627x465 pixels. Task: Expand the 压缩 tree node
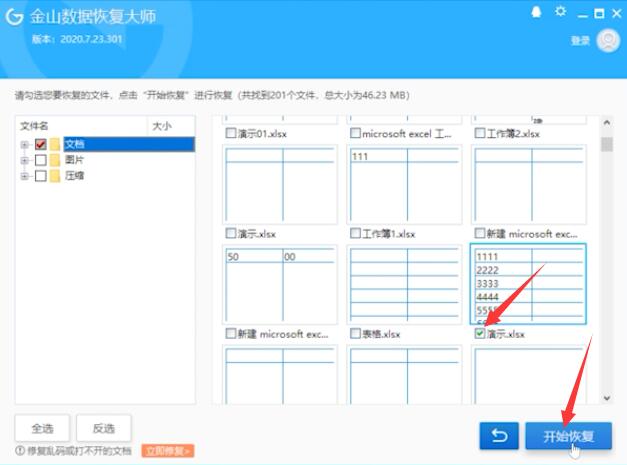(x=25, y=176)
